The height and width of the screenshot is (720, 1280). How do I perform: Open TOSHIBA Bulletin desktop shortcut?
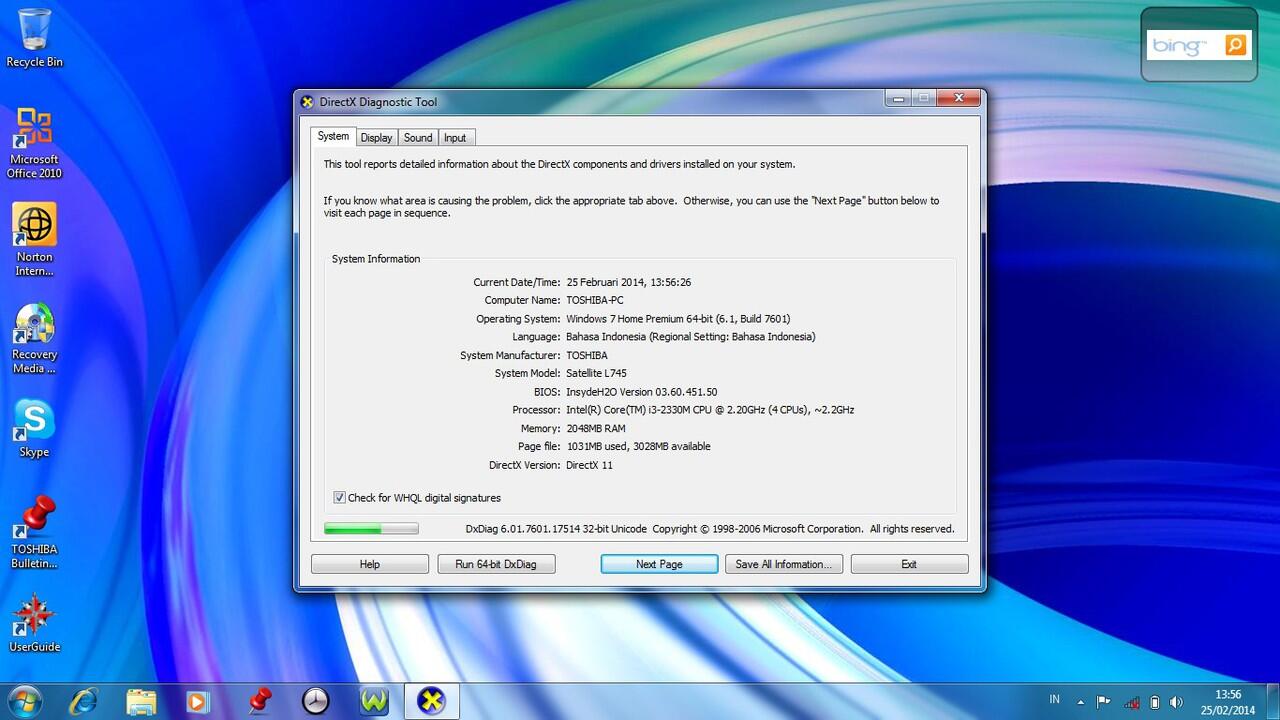click(x=34, y=533)
